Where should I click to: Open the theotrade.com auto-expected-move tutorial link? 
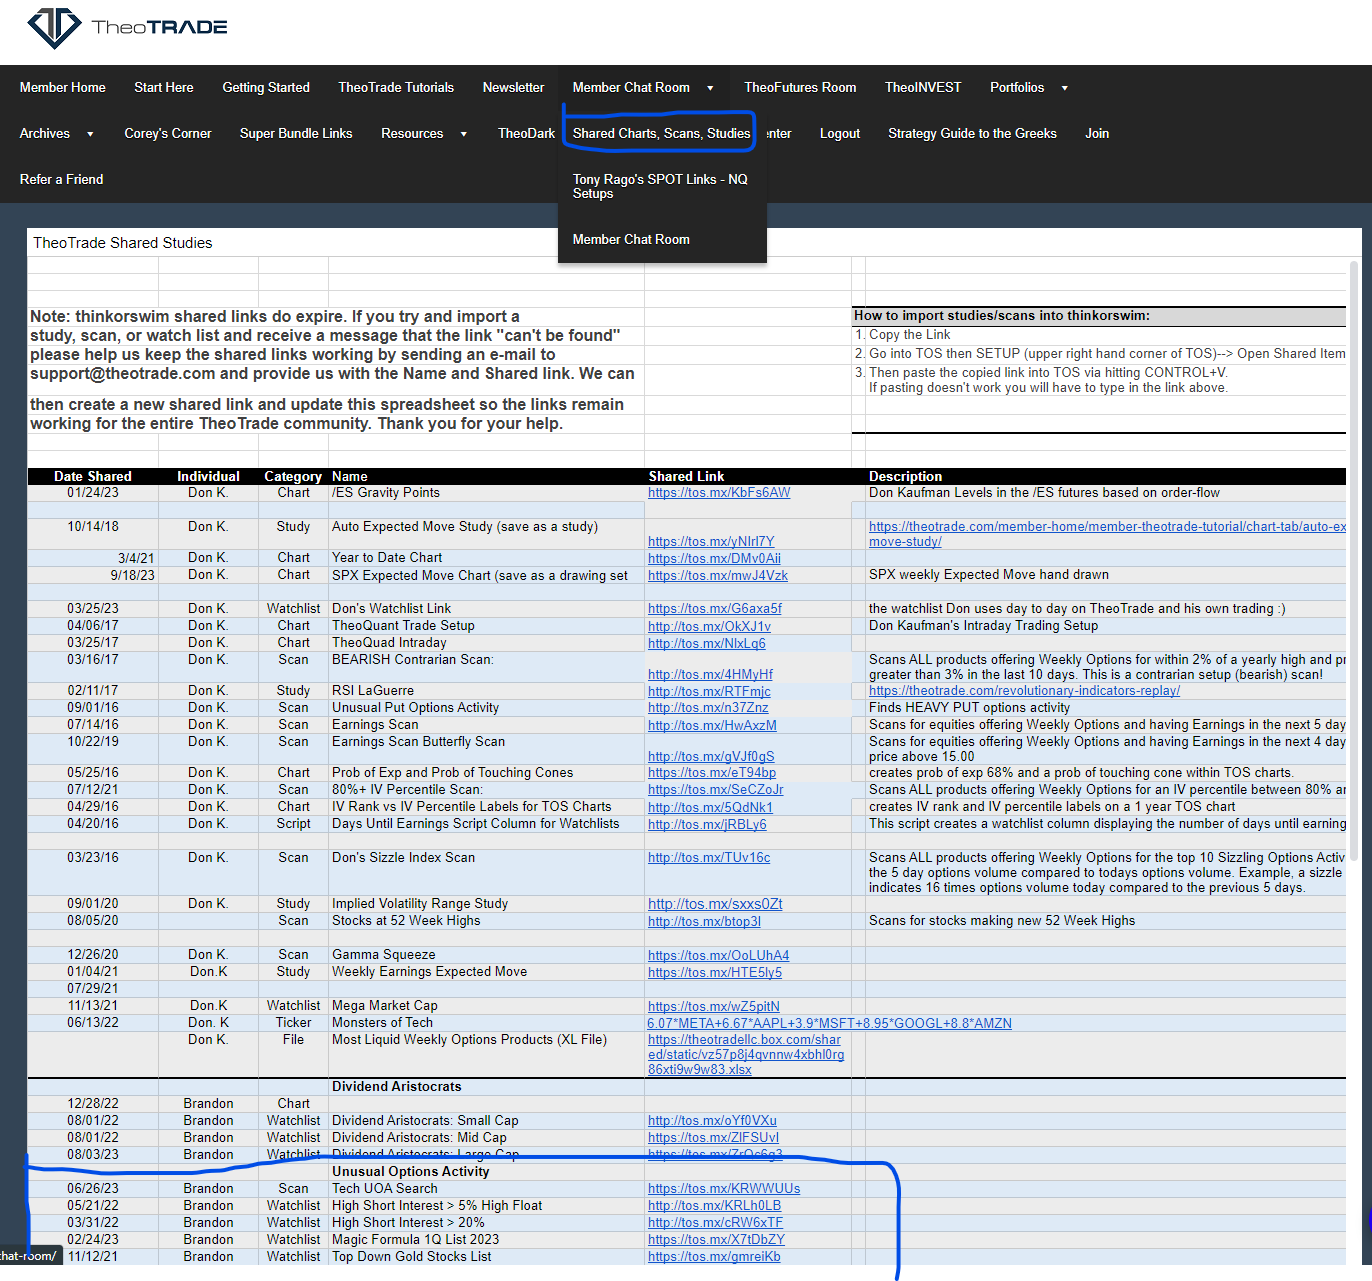coord(1107,534)
